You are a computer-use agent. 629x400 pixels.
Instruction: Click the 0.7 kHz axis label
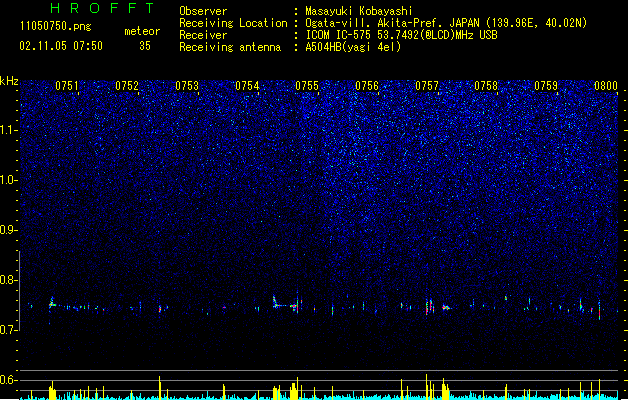pyautogui.click(x=9, y=330)
